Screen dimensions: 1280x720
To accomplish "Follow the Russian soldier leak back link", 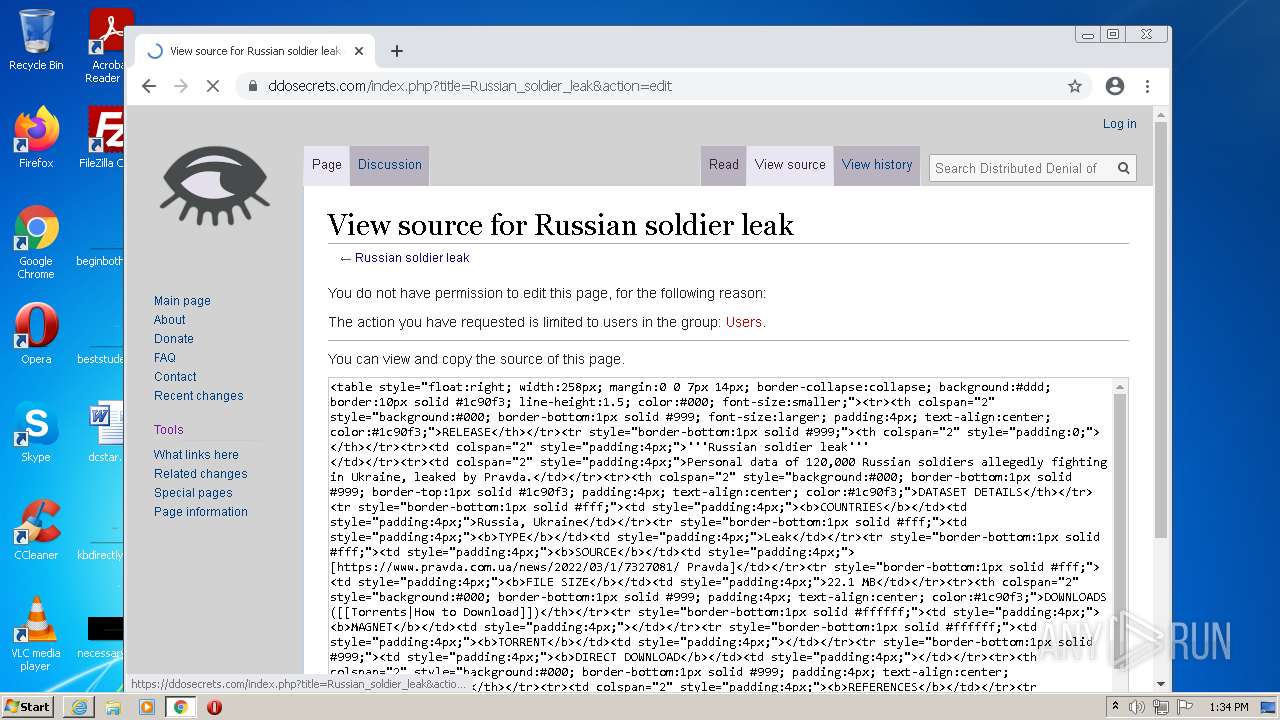I will point(412,258).
